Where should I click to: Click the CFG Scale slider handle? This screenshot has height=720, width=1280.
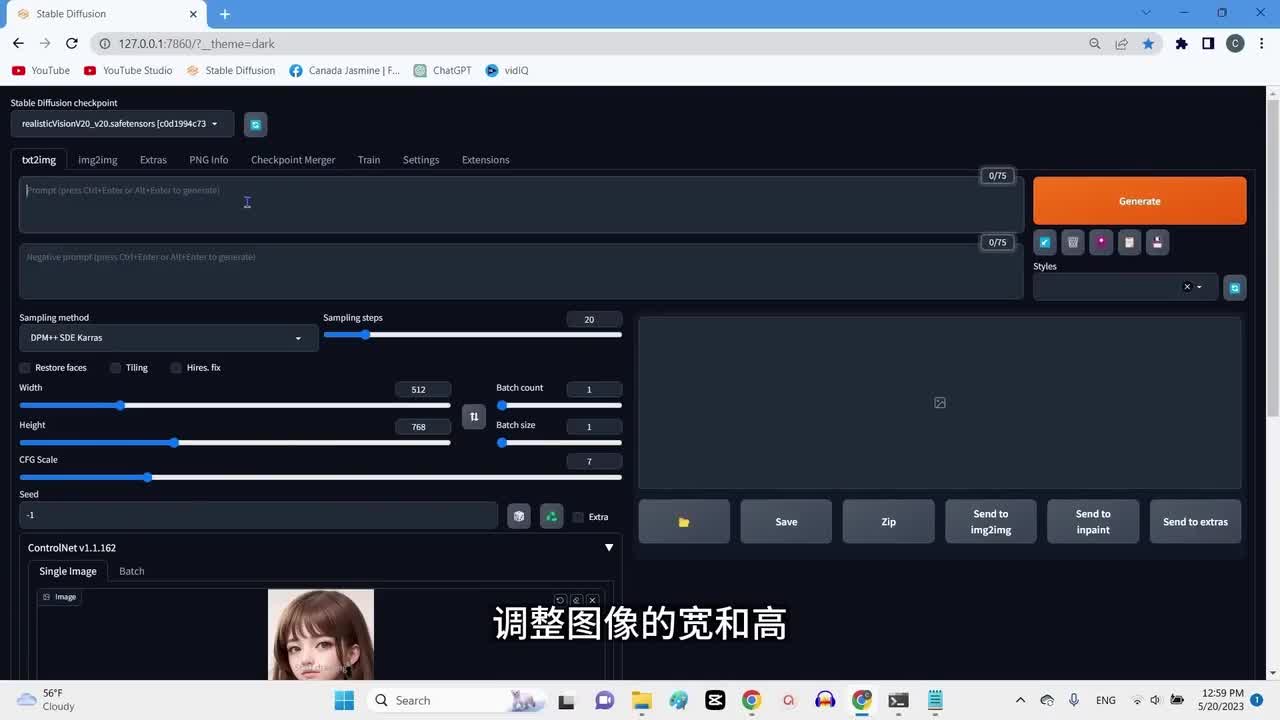click(148, 478)
